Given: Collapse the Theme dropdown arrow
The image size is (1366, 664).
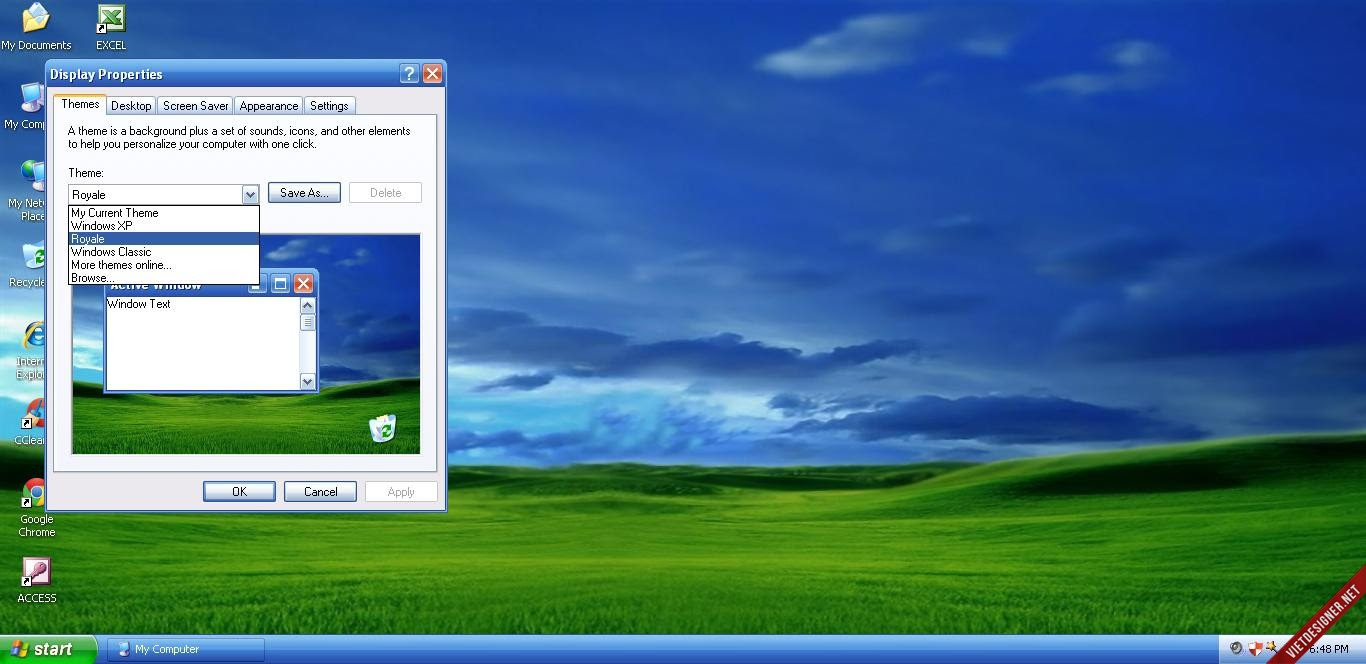Looking at the screenshot, I should [250, 194].
